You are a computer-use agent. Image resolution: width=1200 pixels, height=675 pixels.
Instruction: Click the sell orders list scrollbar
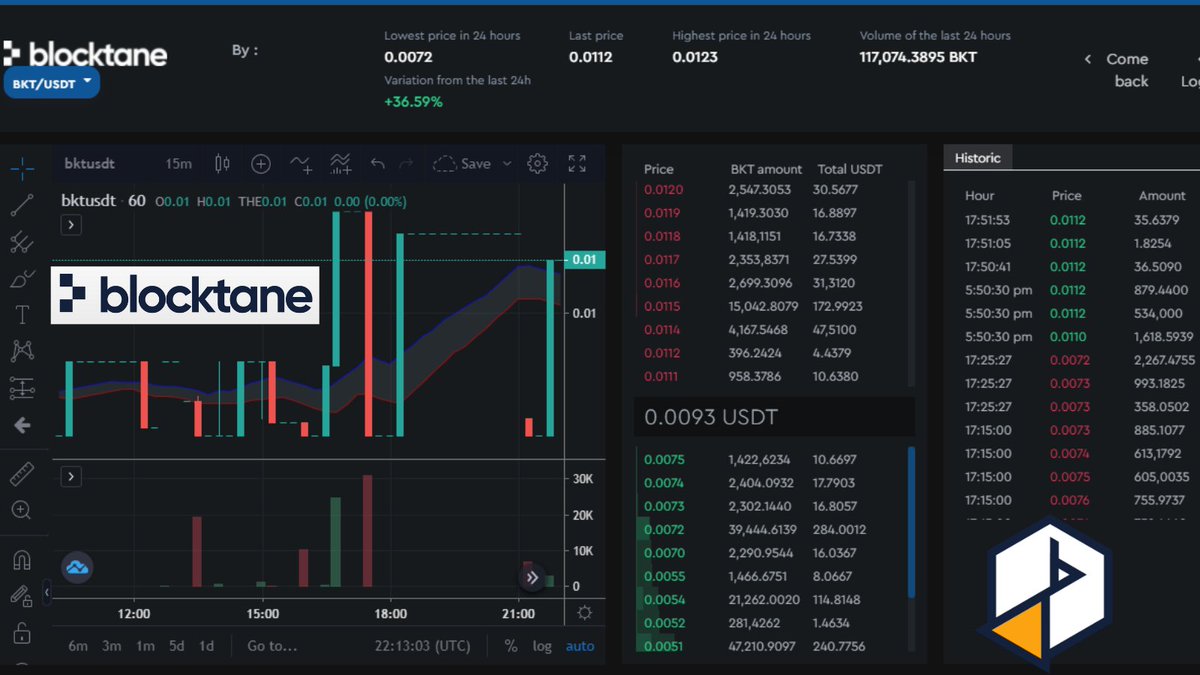click(911, 283)
